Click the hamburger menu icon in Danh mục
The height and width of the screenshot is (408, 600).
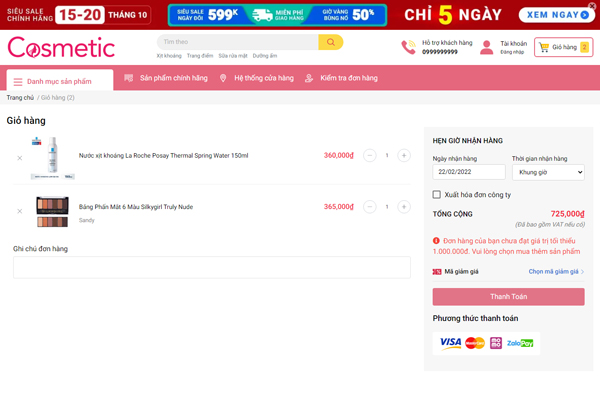tap(18, 82)
